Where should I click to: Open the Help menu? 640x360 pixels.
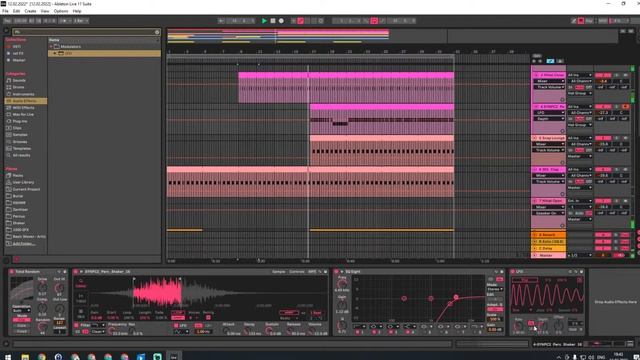coord(77,11)
